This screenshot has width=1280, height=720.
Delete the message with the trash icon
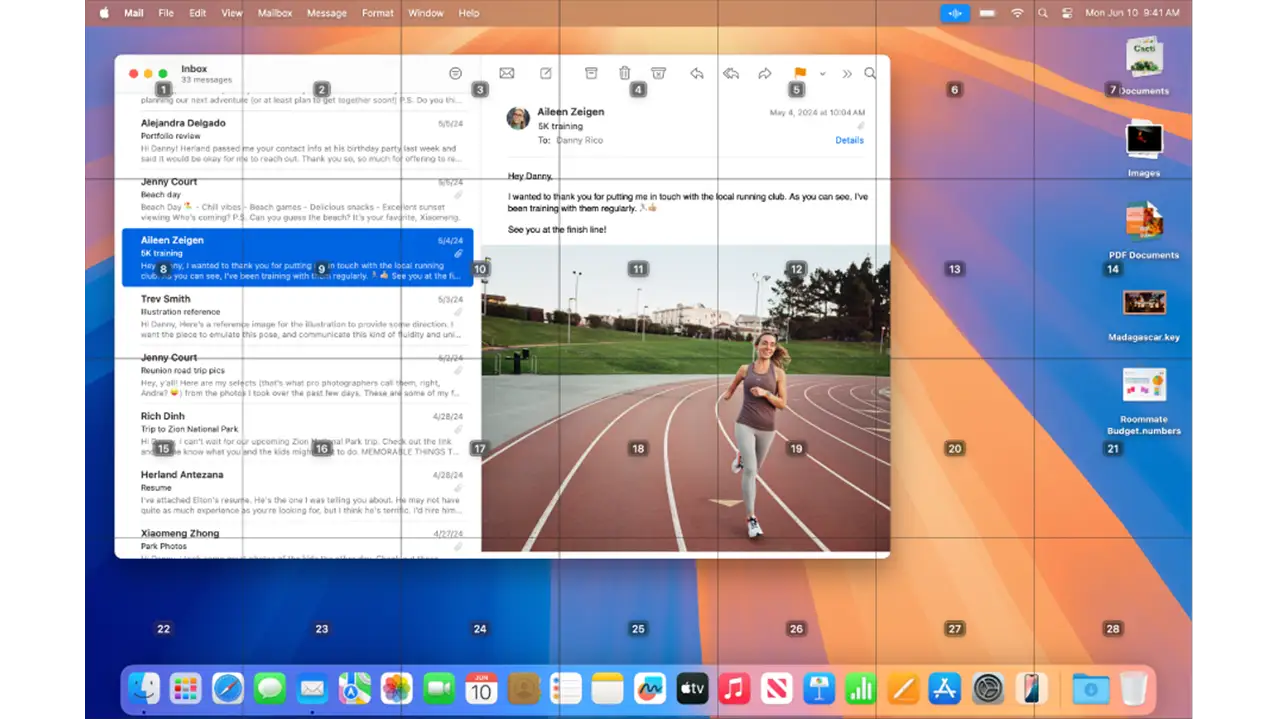pyautogui.click(x=625, y=73)
